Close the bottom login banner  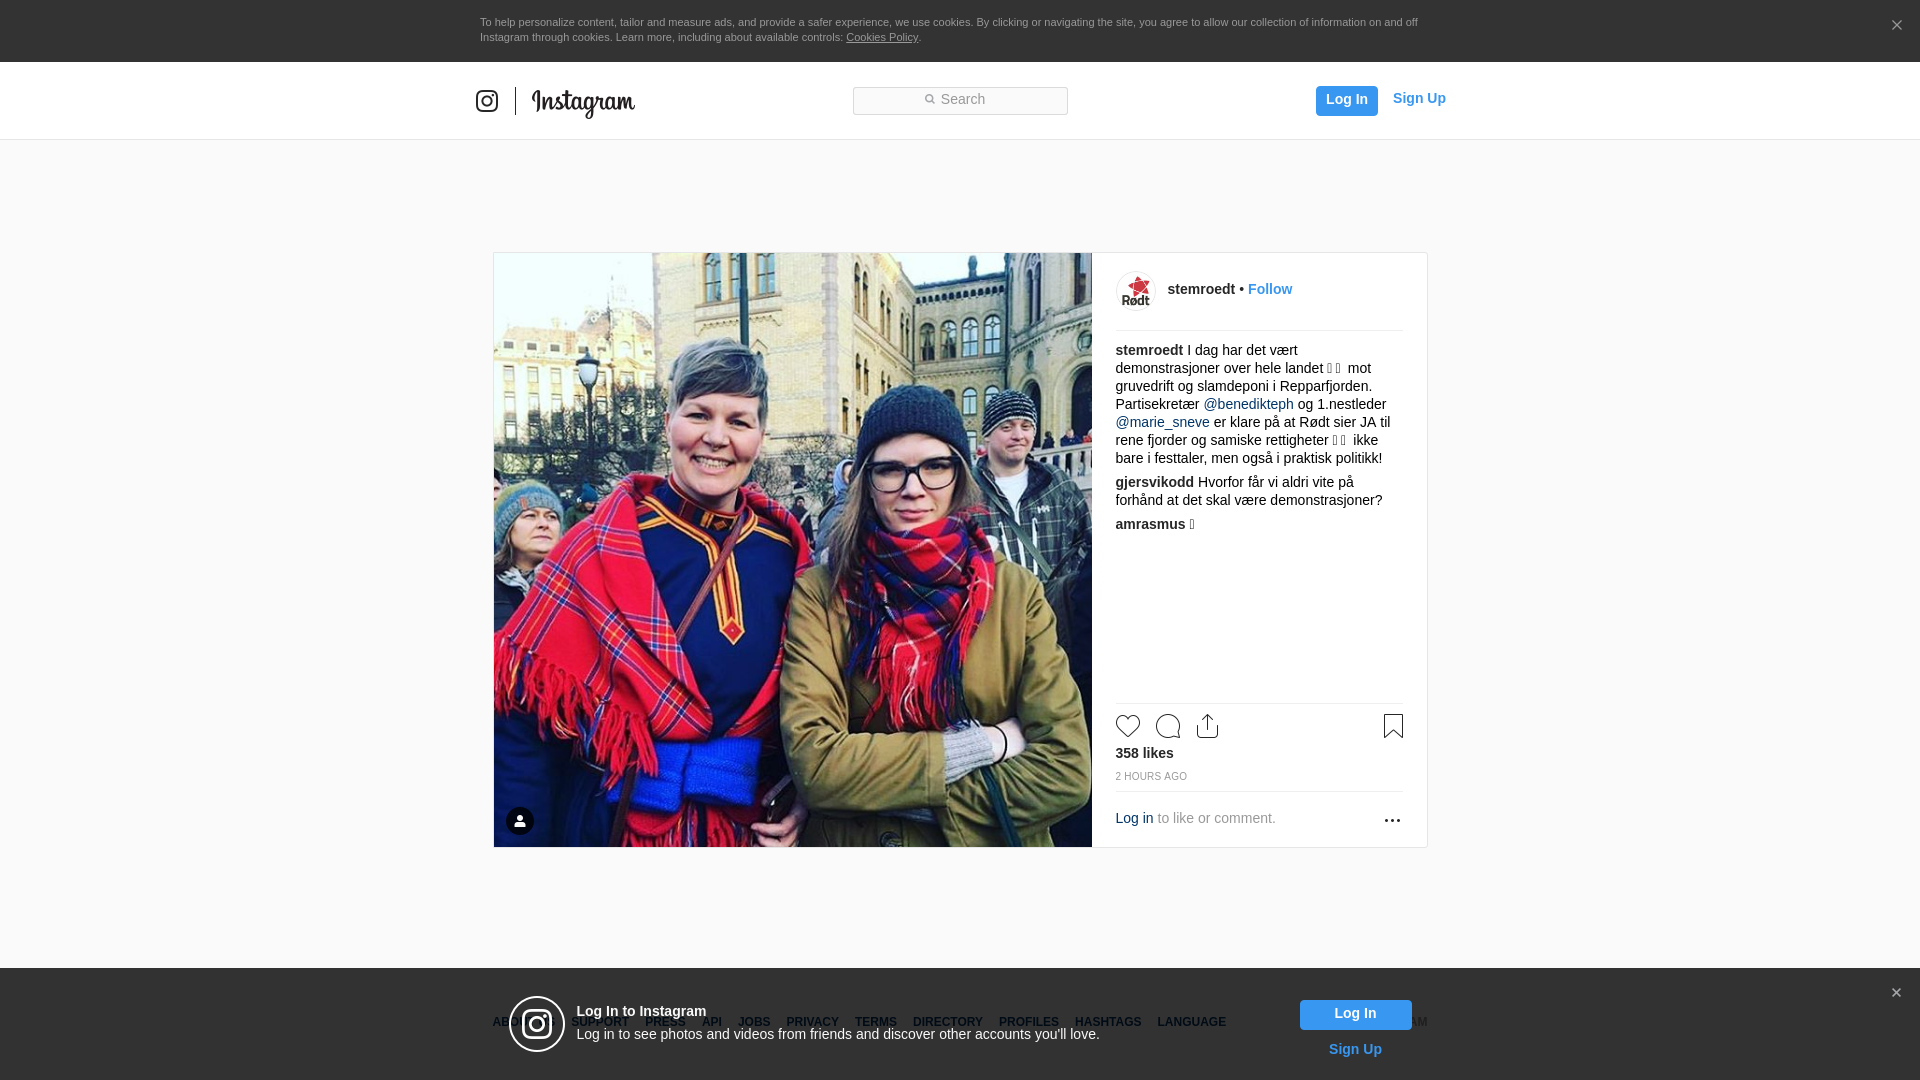click(x=1896, y=993)
